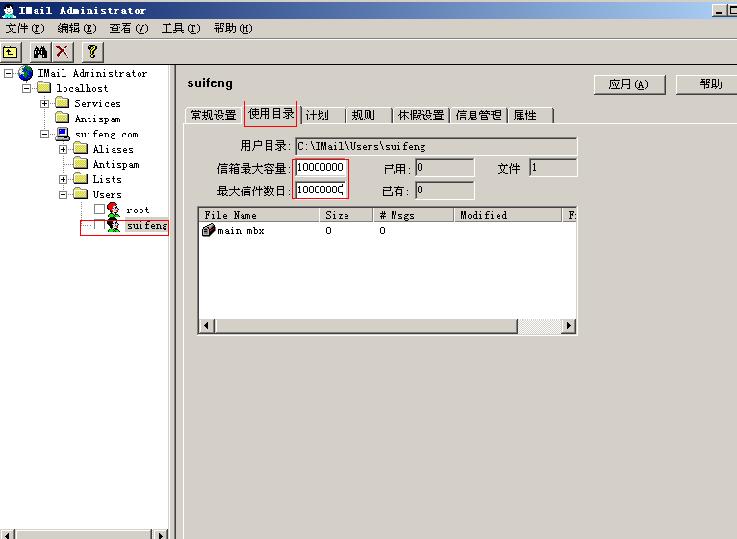The image size is (737, 539).
Task: Select the suifeng user in tree
Action: [x=147, y=226]
